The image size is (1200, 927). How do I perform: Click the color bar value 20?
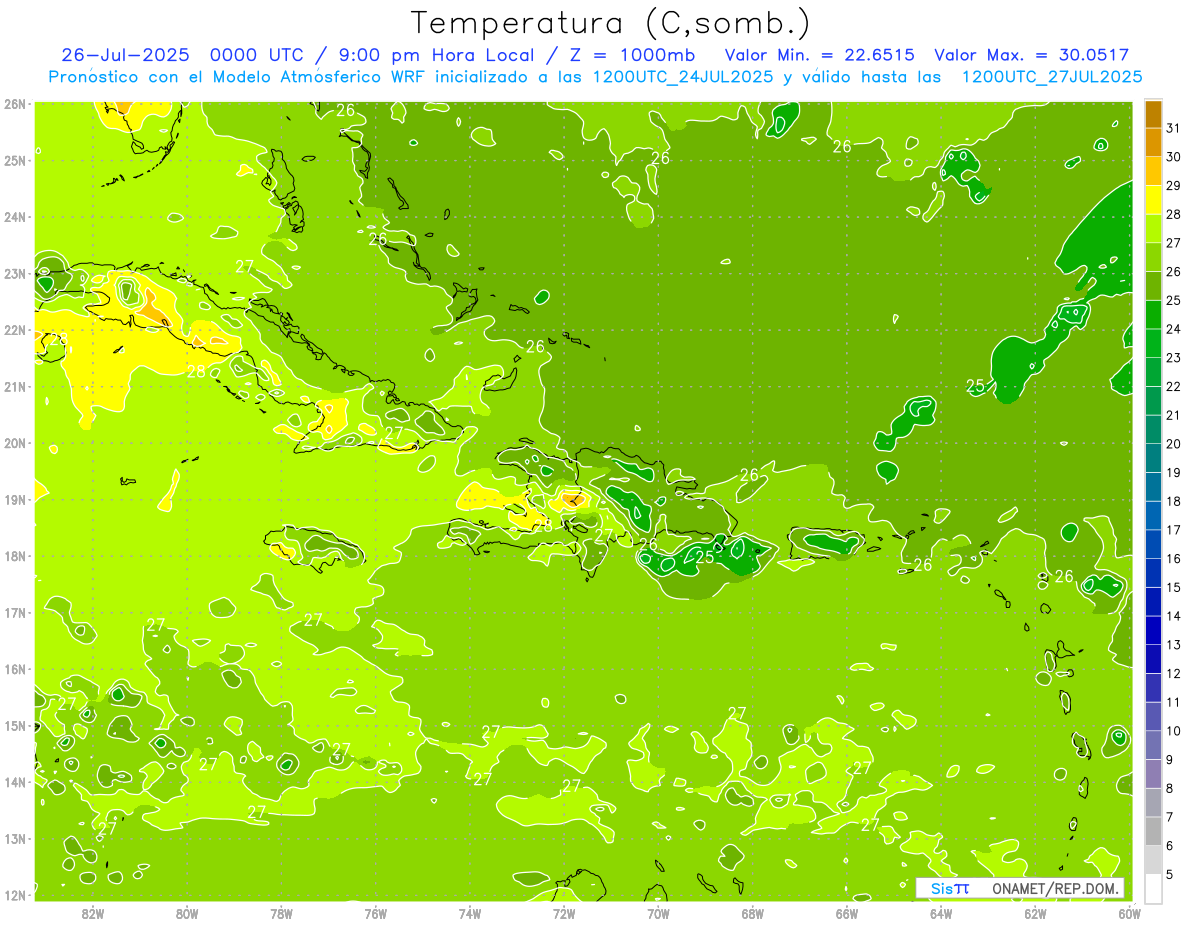coord(1173,444)
